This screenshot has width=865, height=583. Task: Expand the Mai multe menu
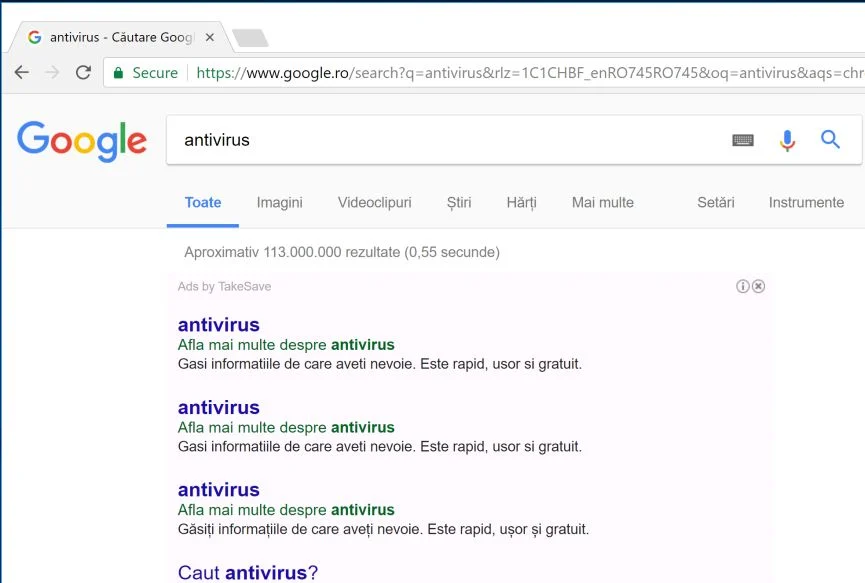[x=602, y=202]
